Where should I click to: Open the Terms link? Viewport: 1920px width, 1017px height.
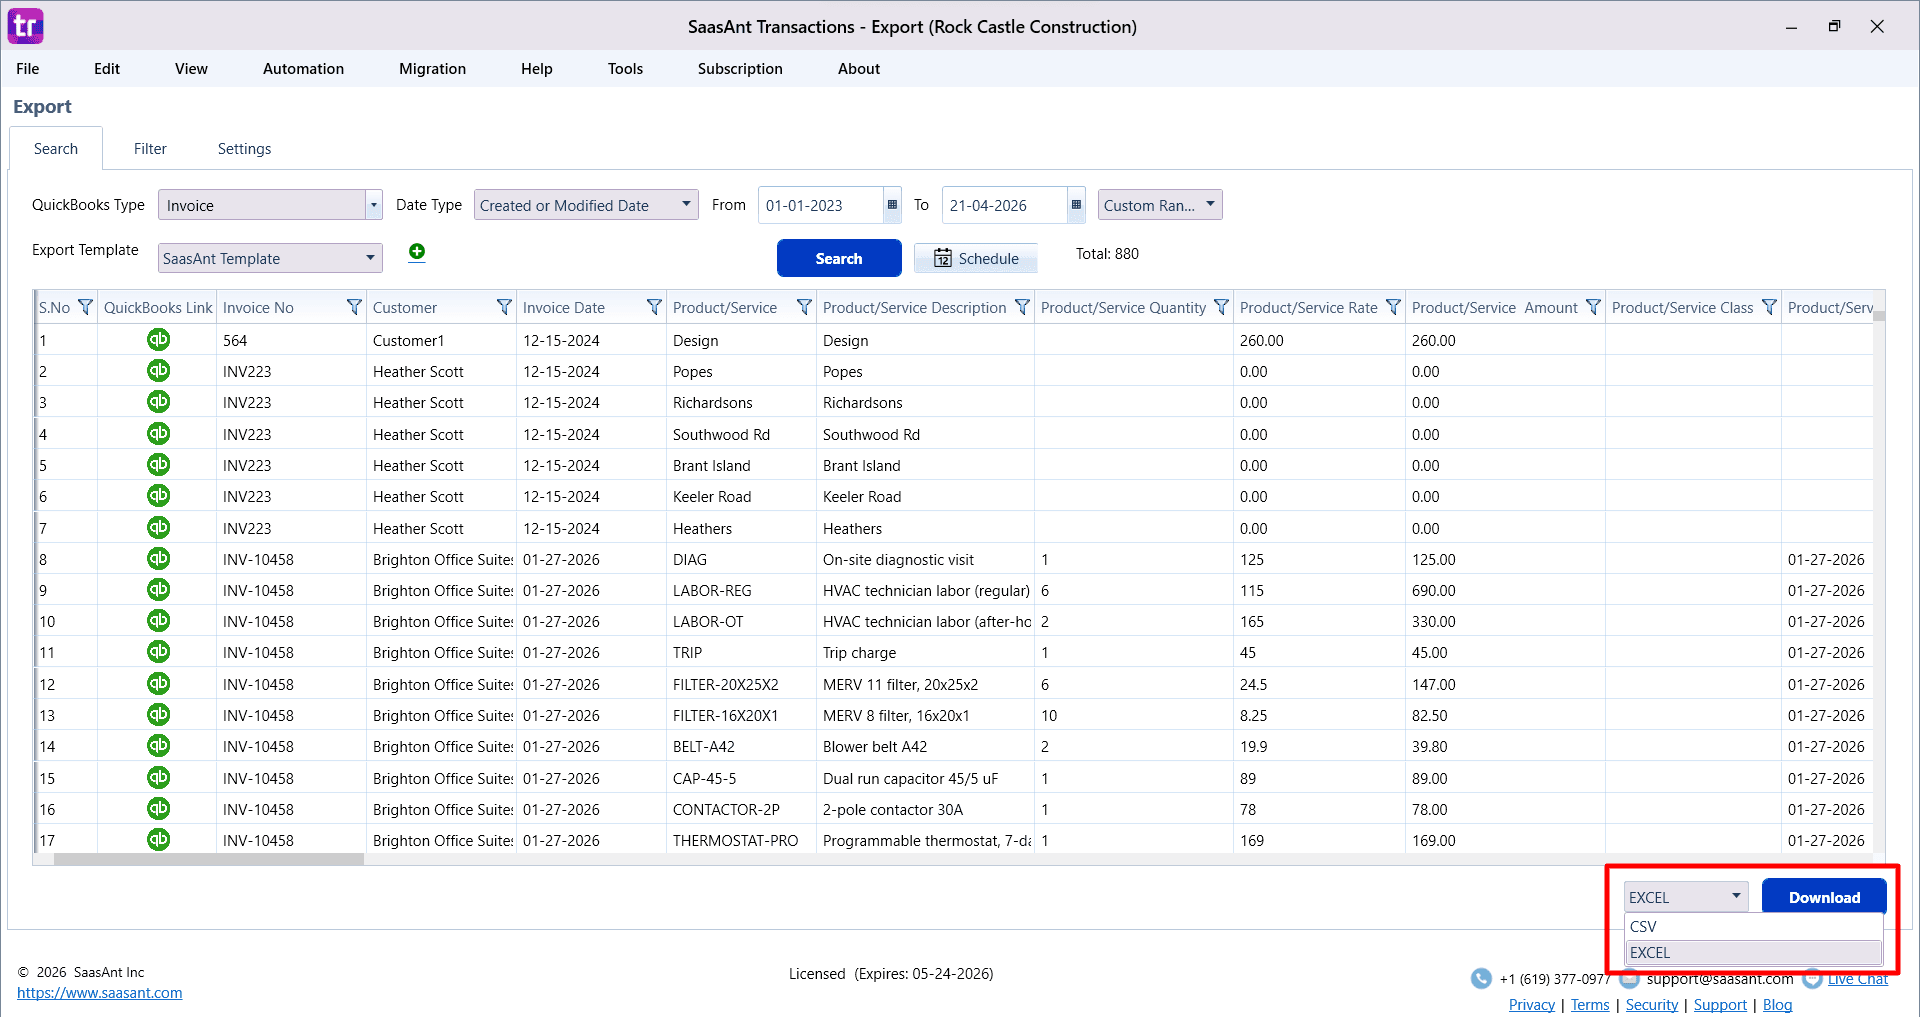[1590, 1005]
